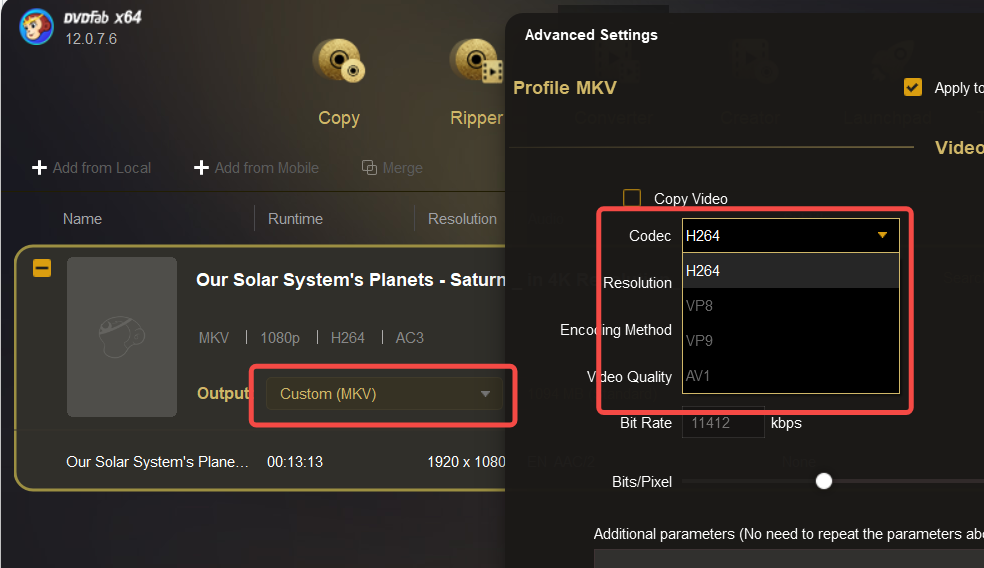Click the DVDFab monkey logo icon
Image resolution: width=984 pixels, height=568 pixels.
pos(36,27)
